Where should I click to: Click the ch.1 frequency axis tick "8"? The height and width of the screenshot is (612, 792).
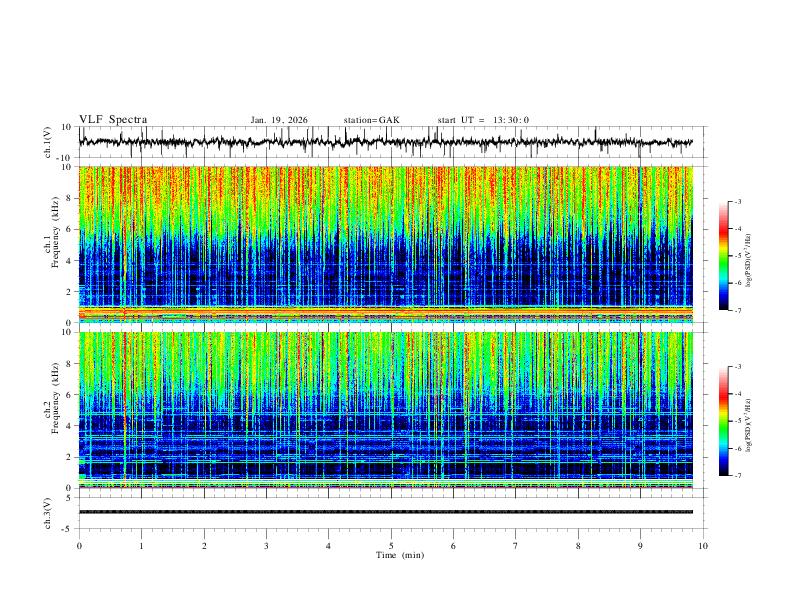click(x=70, y=198)
